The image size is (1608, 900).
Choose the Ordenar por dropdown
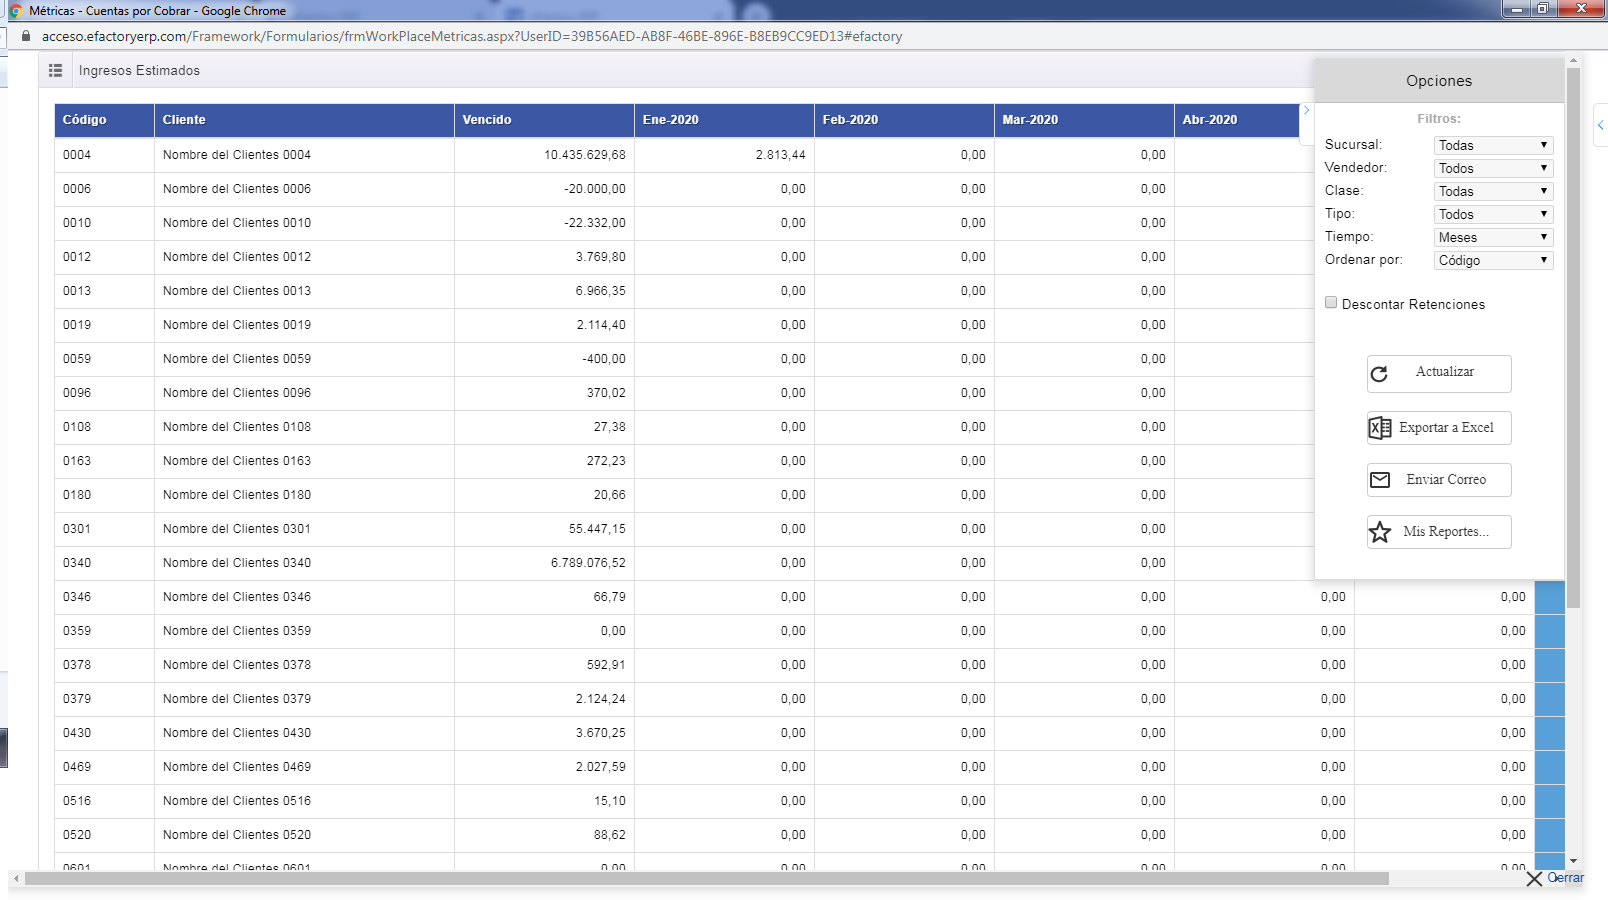tap(1492, 260)
